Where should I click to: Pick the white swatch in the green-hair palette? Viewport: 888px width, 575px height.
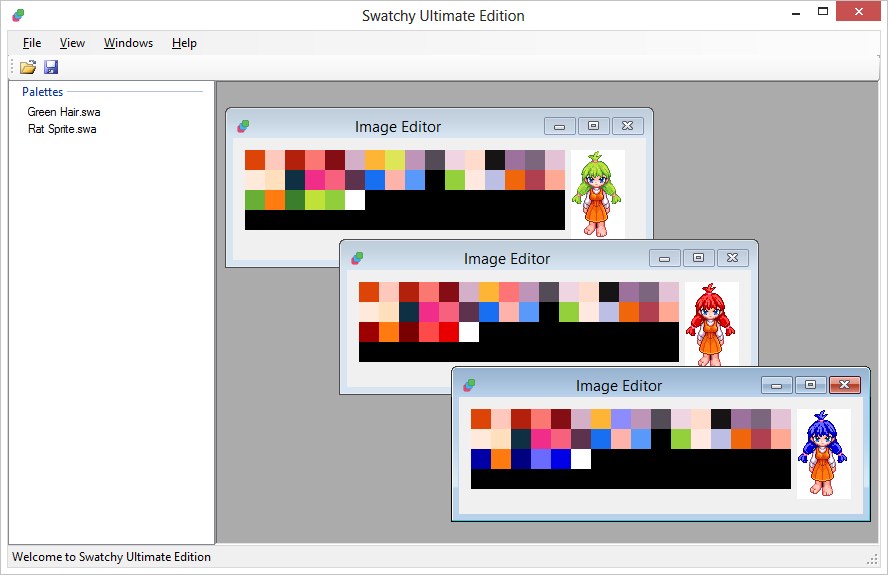355,200
